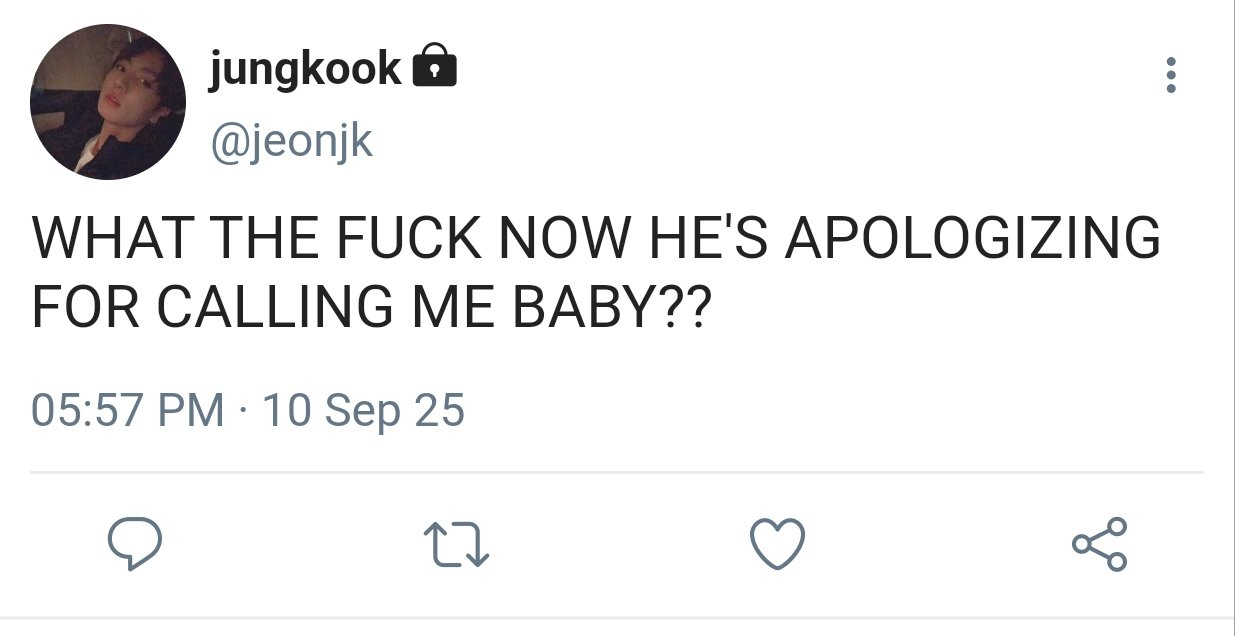Like the tweet with the heart icon
Viewport: 1235px width, 636px height.
pos(777,544)
